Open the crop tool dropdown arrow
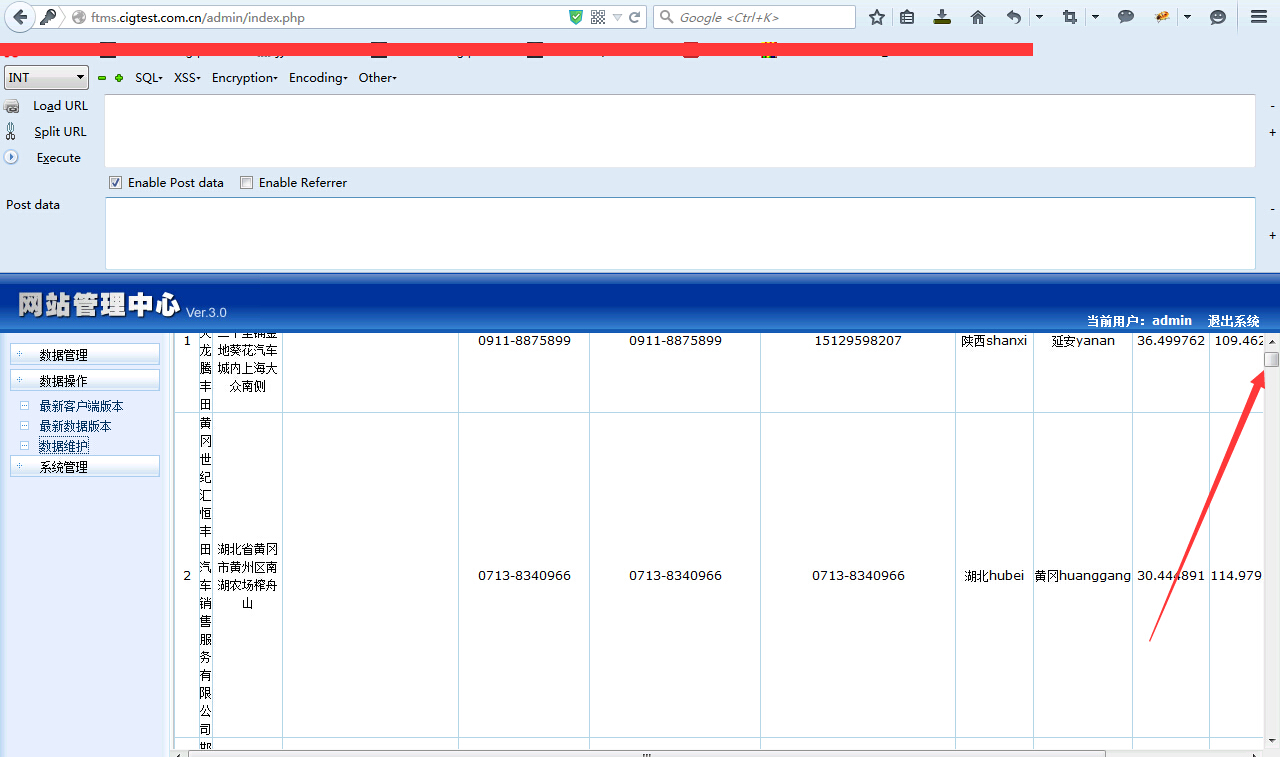The width and height of the screenshot is (1280, 757). point(1095,17)
